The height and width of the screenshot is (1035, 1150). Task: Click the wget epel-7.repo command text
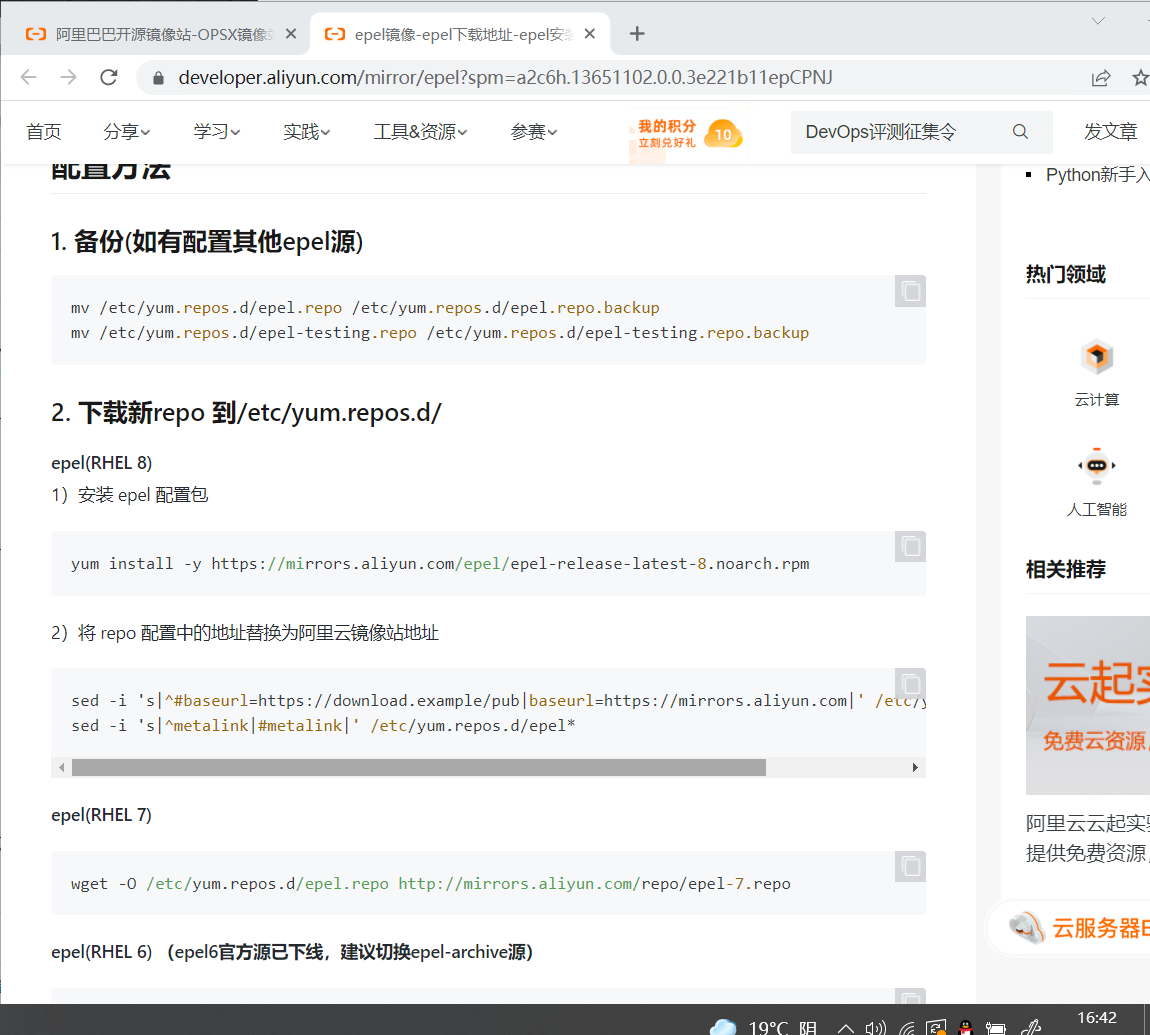click(x=431, y=883)
